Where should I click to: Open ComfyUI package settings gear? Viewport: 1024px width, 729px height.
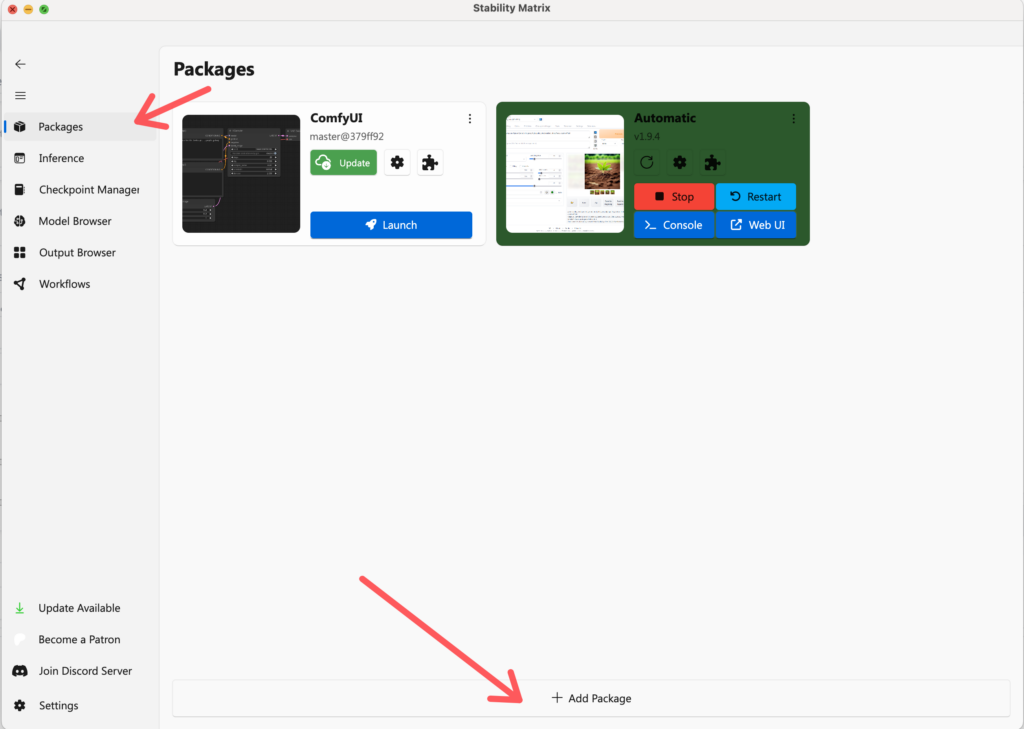tap(397, 163)
